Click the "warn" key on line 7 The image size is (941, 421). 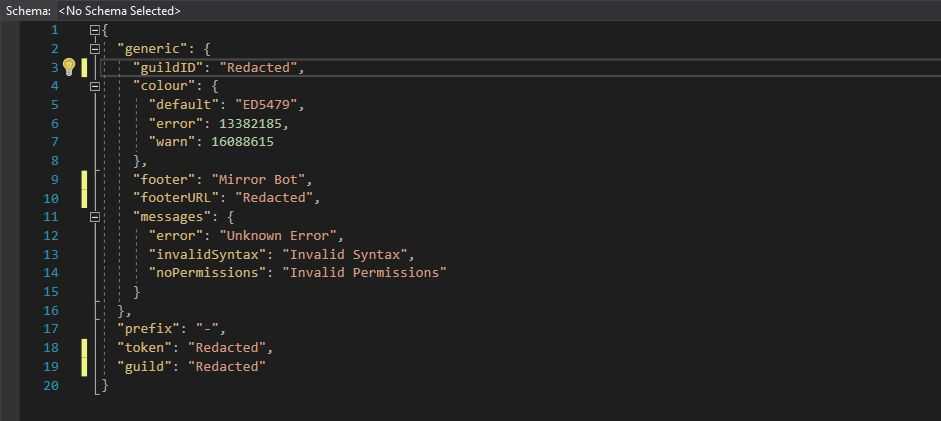click(172, 142)
